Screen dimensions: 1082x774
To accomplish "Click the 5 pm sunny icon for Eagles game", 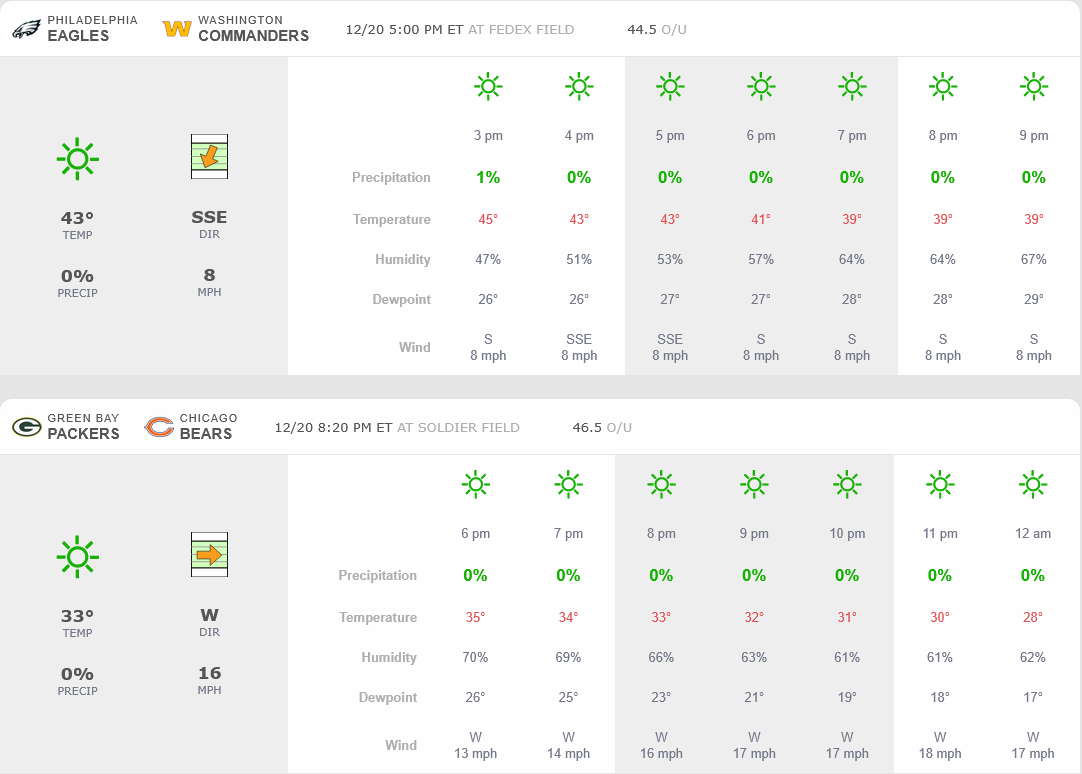I will (x=670, y=87).
